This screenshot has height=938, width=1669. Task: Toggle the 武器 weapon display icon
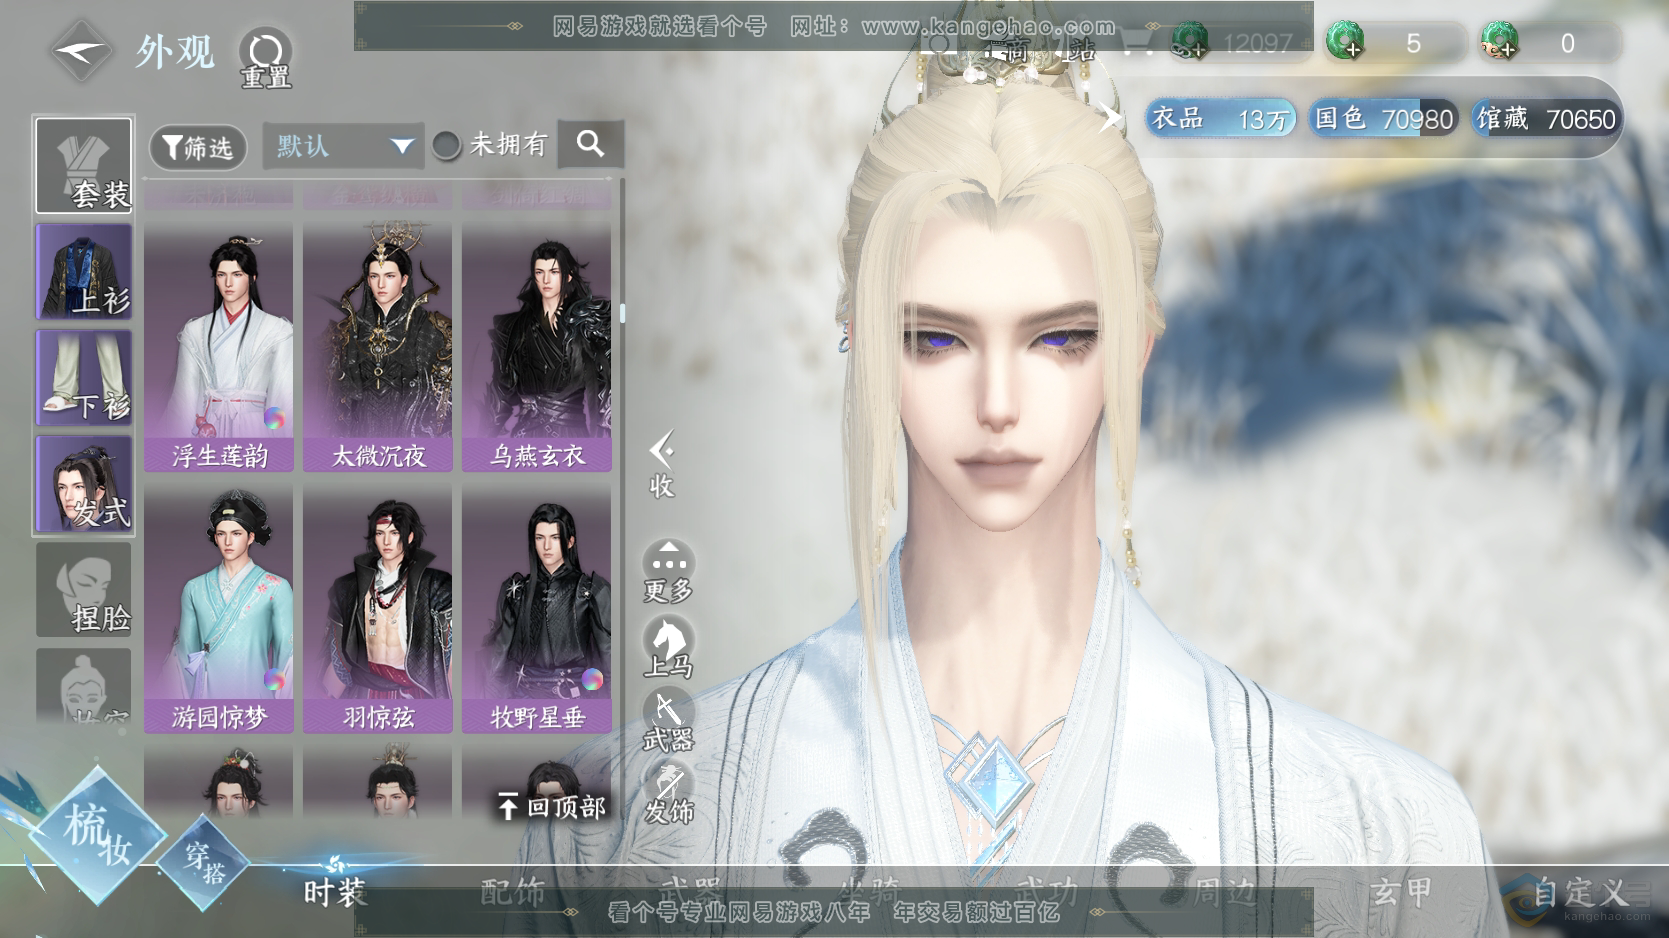668,721
